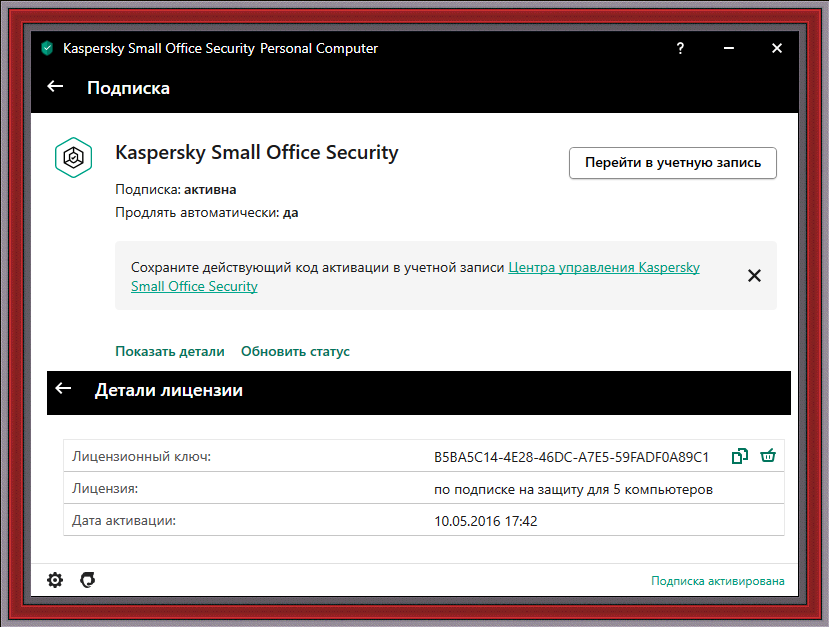Copy the license key to clipboard

click(x=740, y=456)
